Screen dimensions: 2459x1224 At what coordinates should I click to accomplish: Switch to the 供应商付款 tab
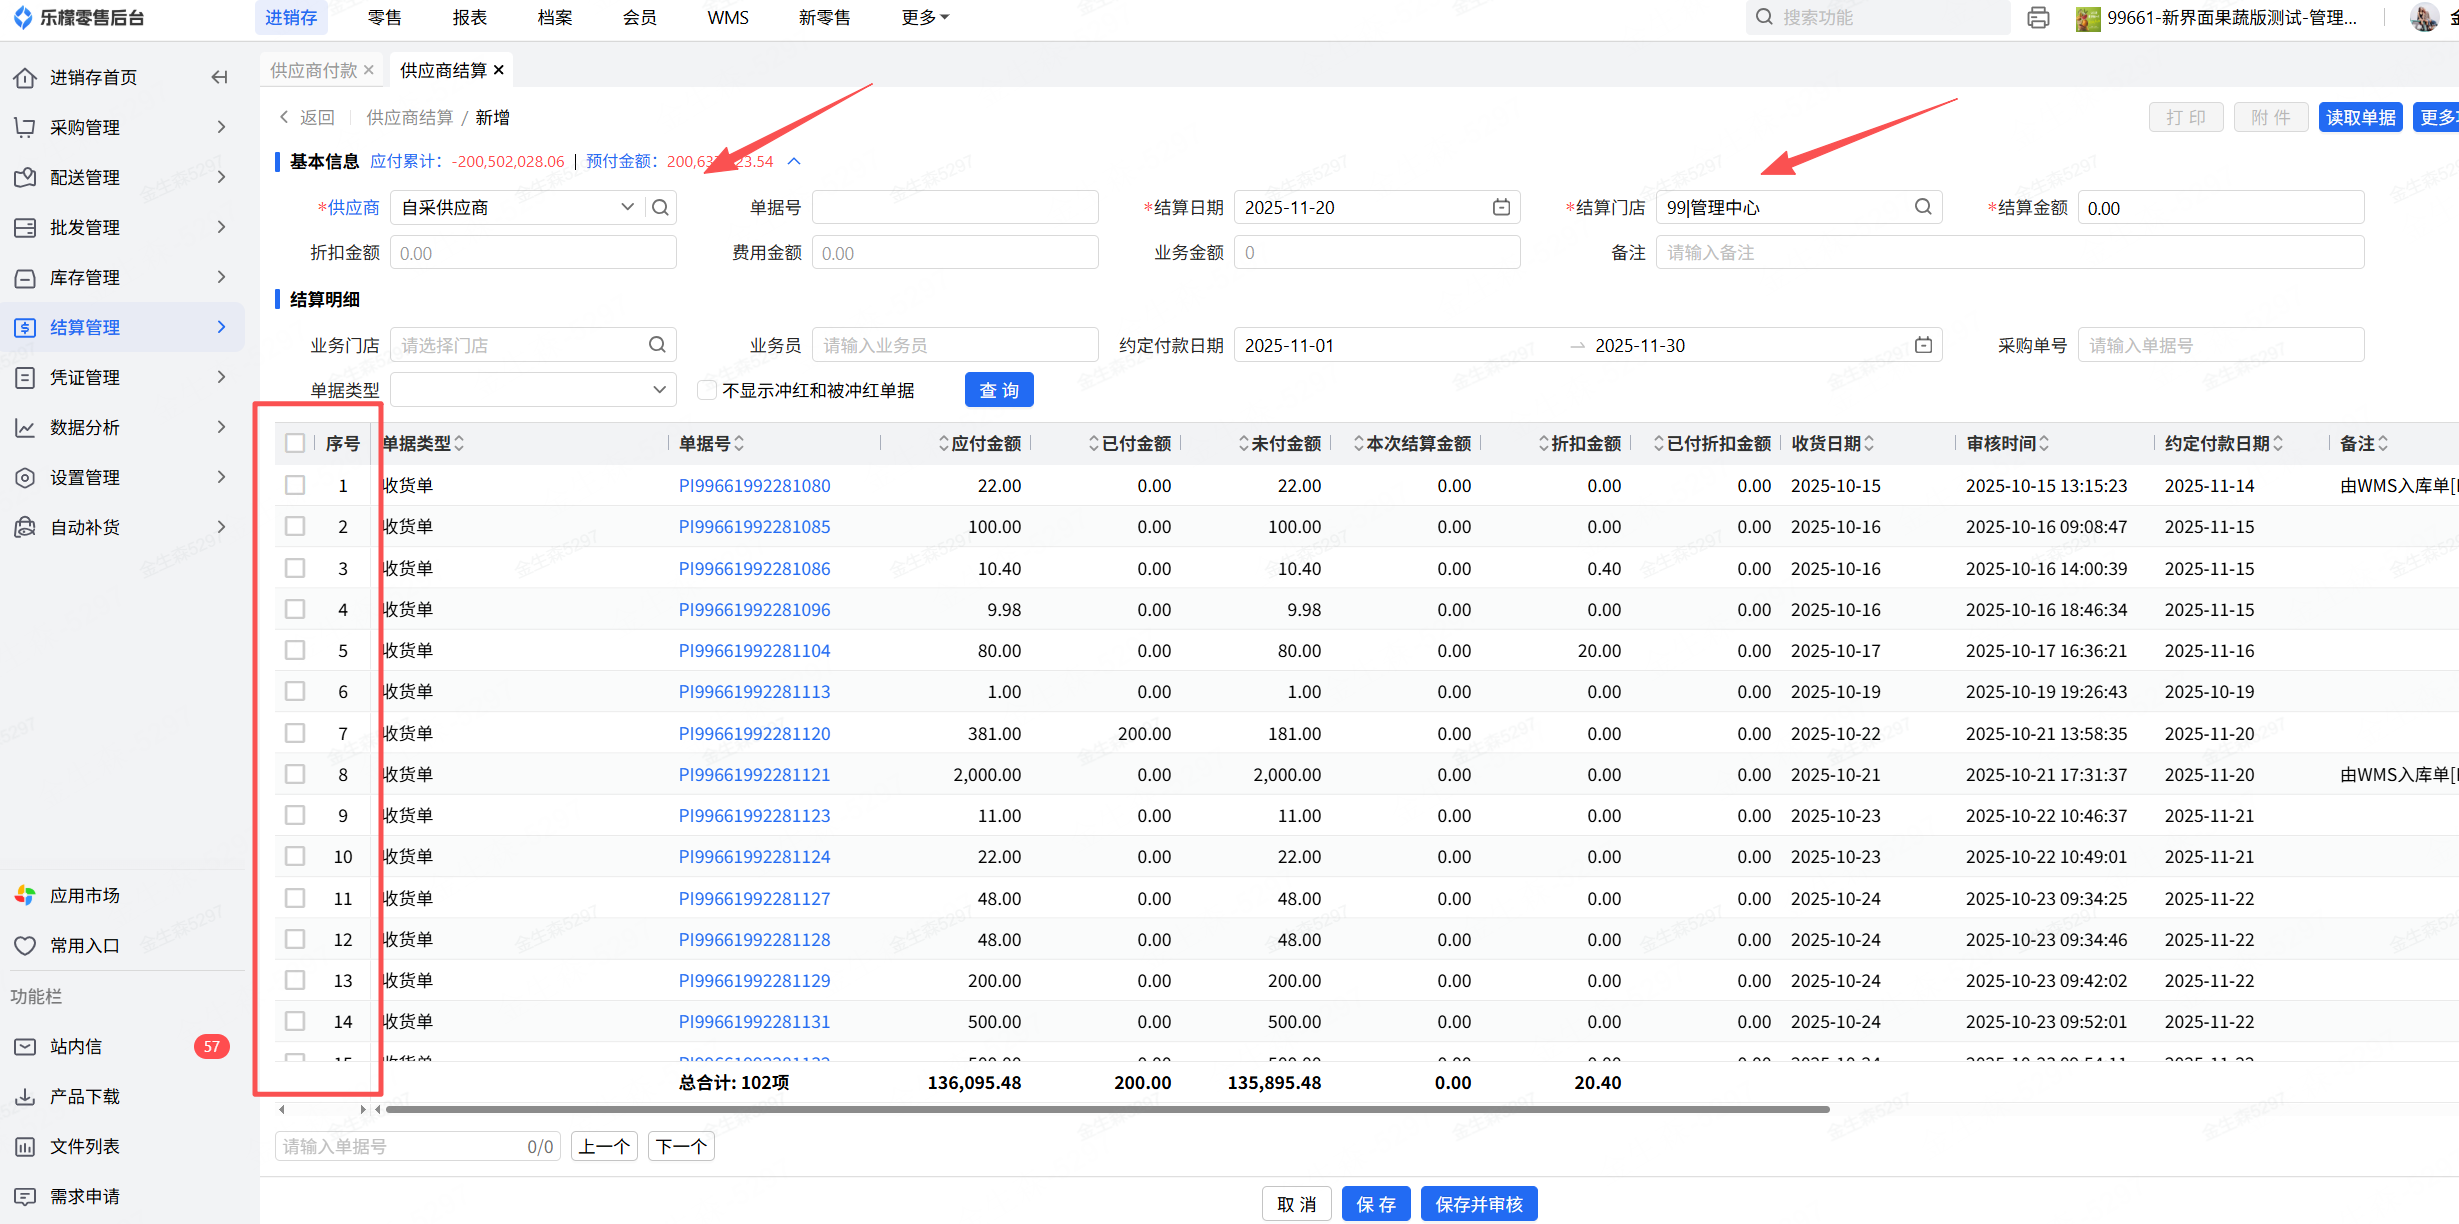tap(313, 70)
